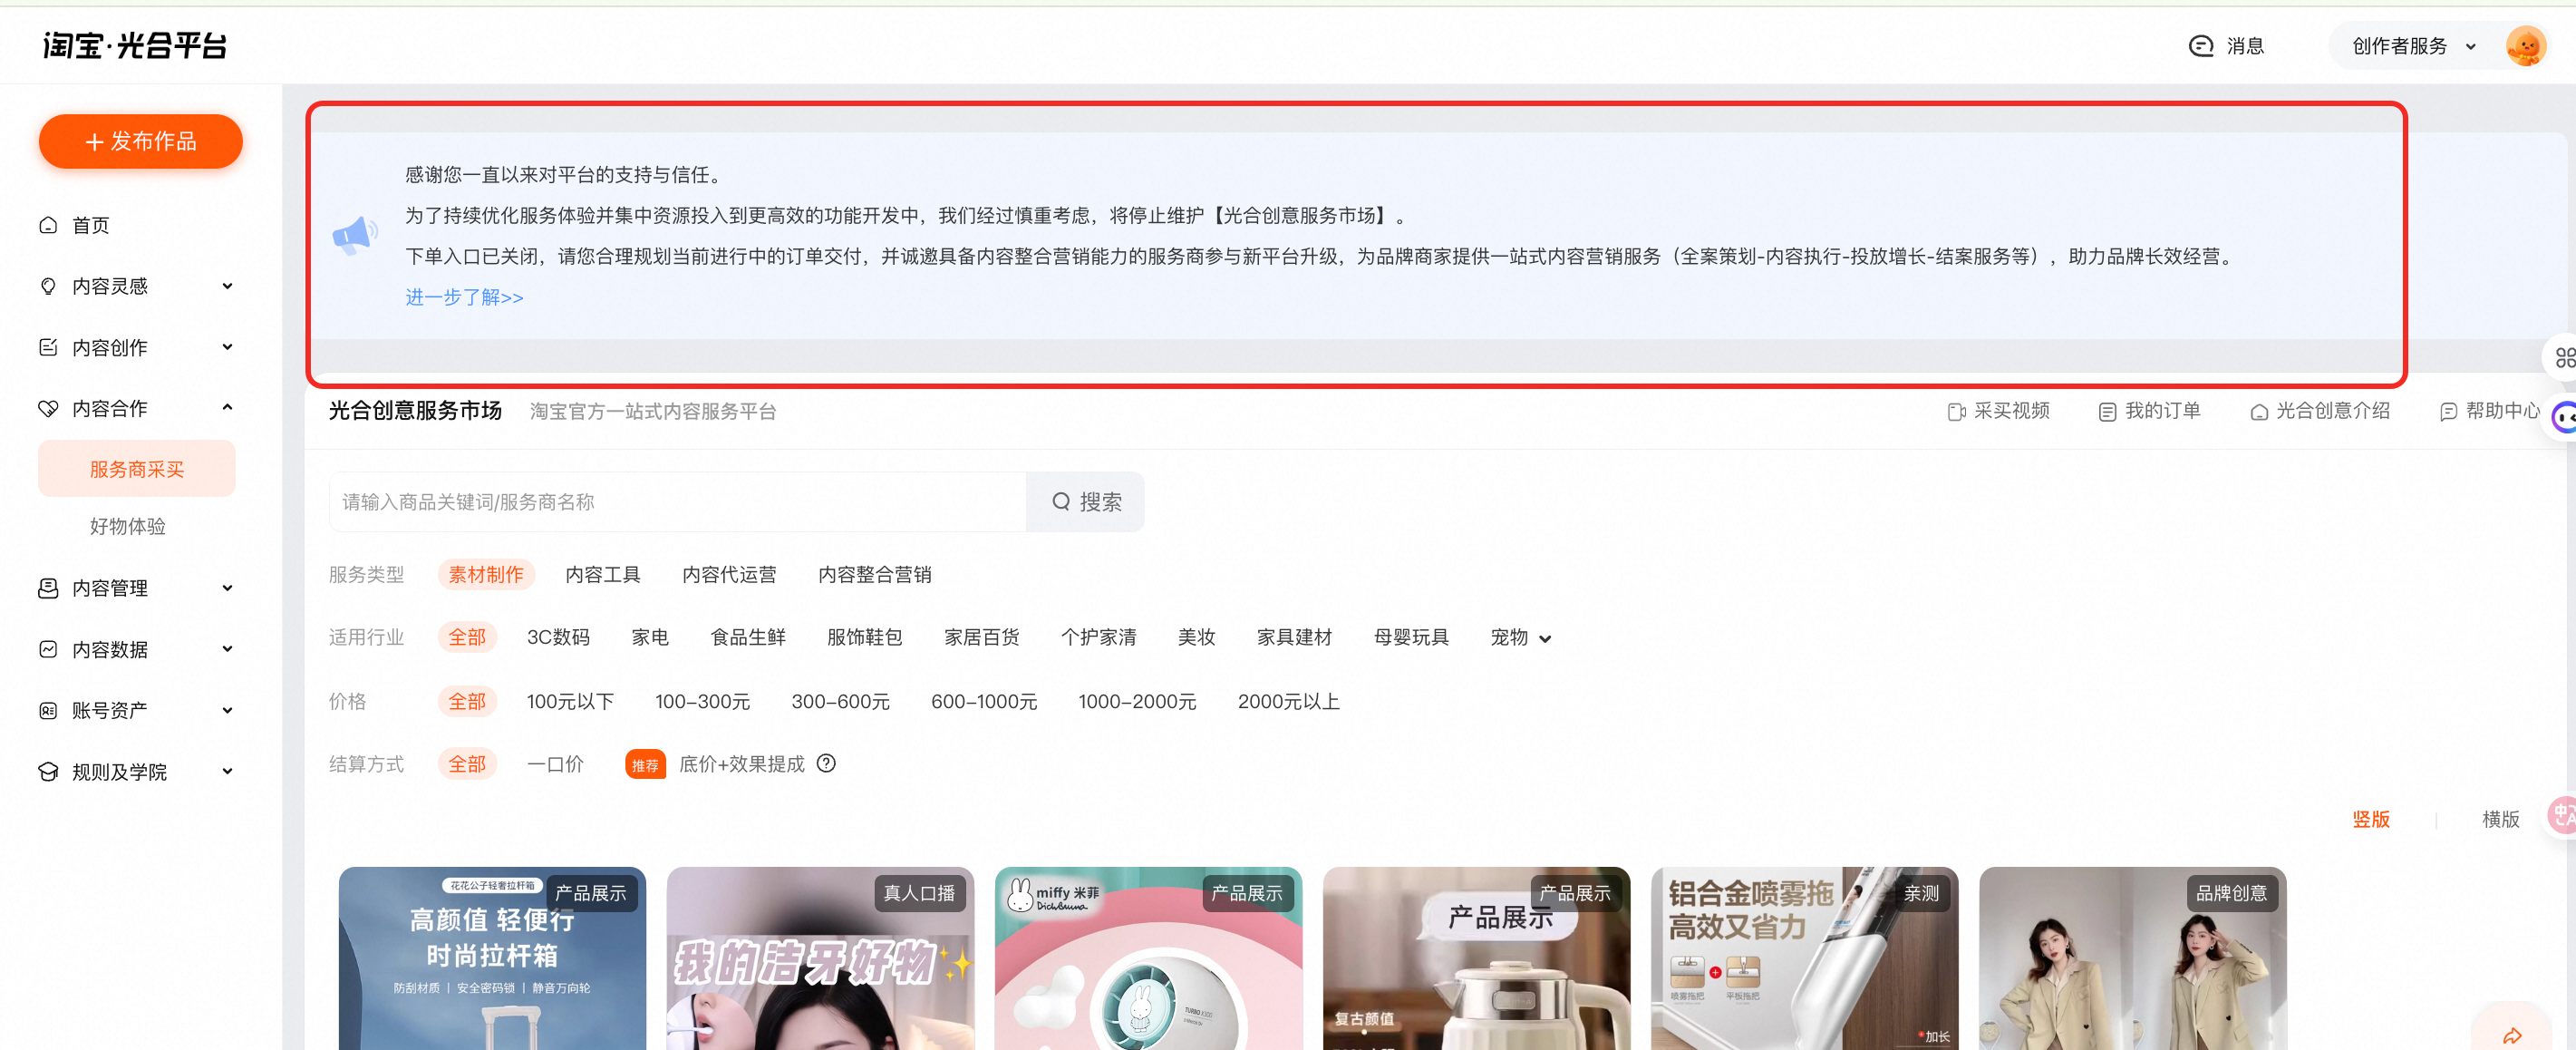The height and width of the screenshot is (1050, 2576).
Task: Select the 素材制作 service type
Action: click(x=486, y=575)
